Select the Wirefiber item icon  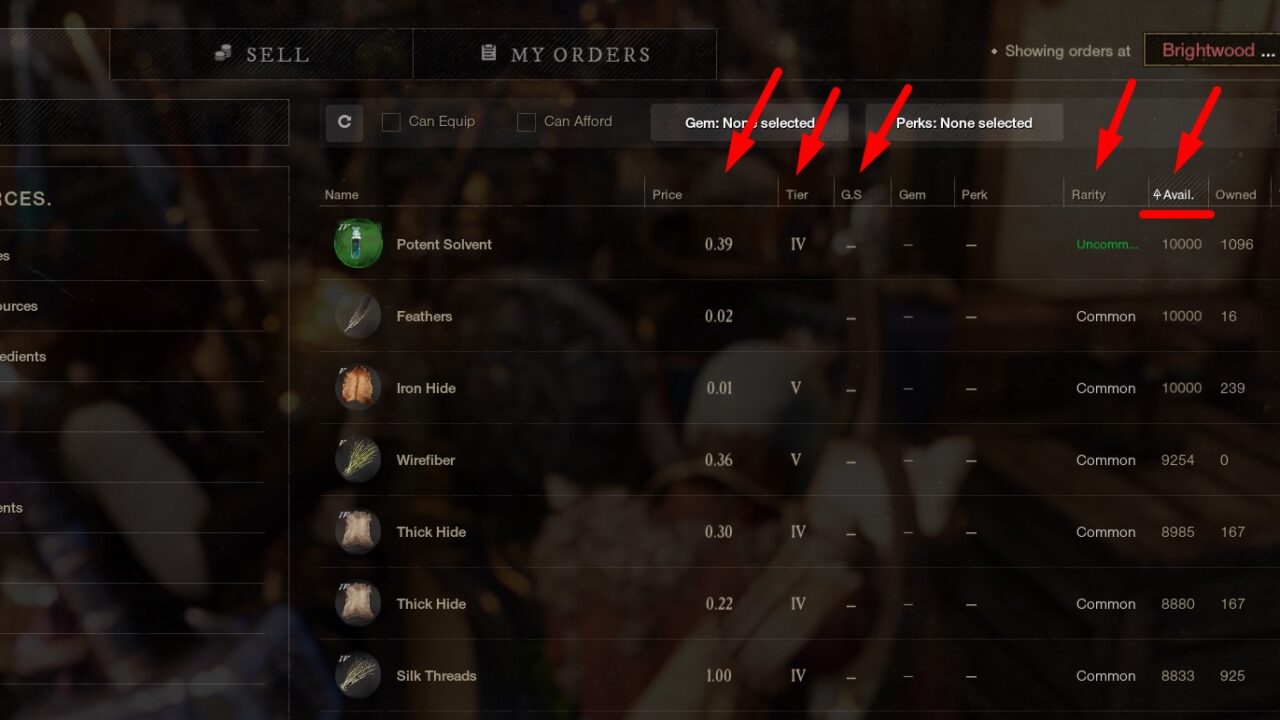(x=358, y=460)
